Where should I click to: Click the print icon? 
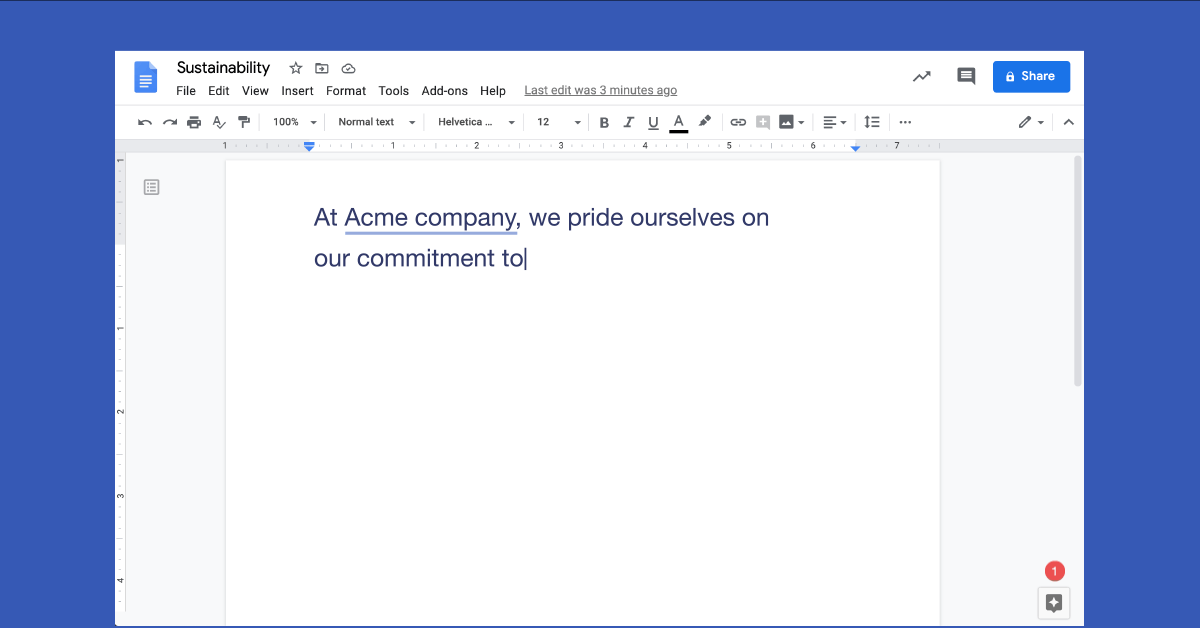(194, 122)
